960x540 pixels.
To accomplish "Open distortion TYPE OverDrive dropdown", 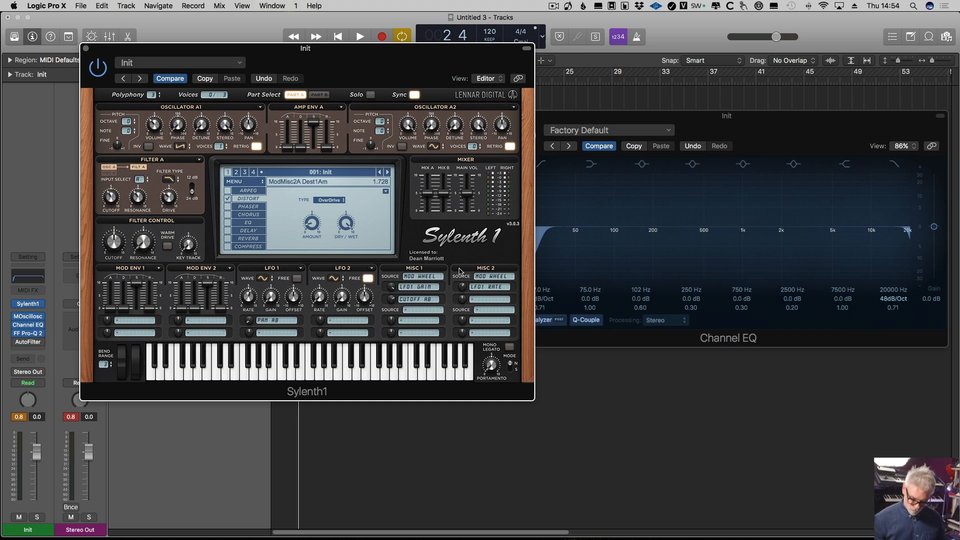I will pyautogui.click(x=329, y=200).
